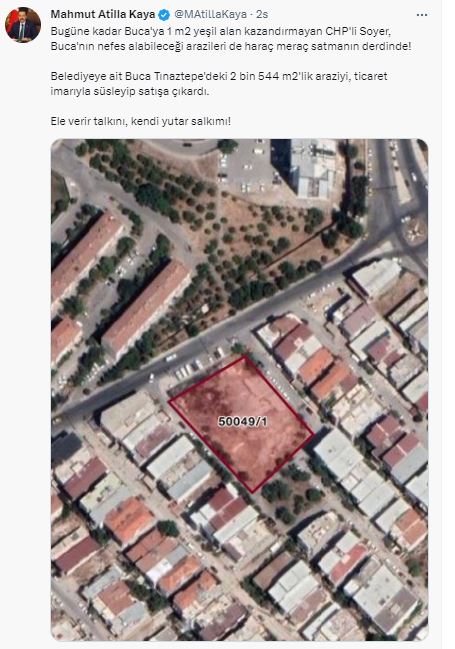455x649 pixels.
Task: Click the line "imarıyla süsleyip satışa çıkardı"
Action: [x=130, y=91]
